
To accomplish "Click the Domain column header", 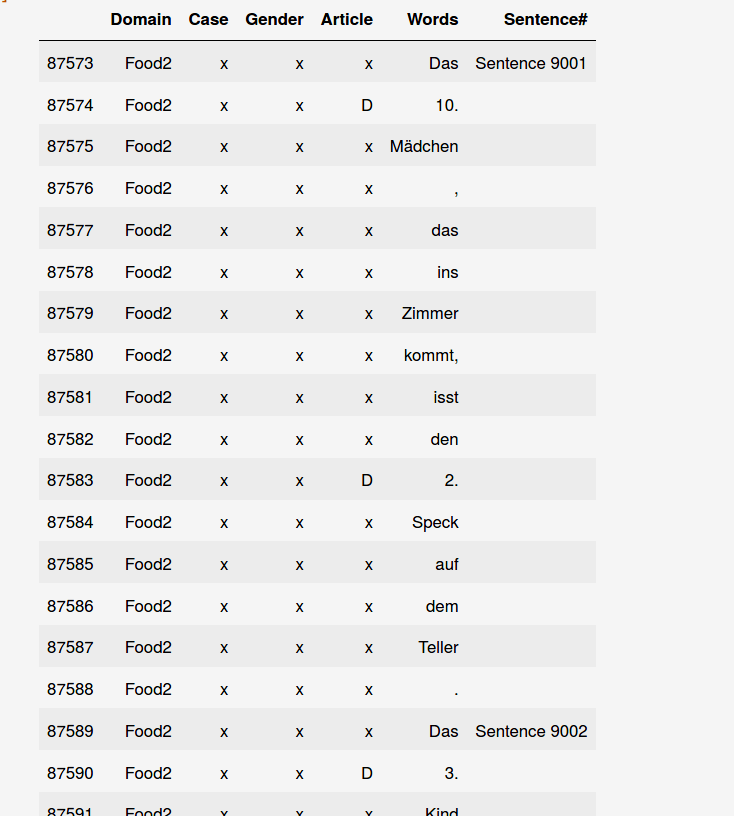I will [x=141, y=19].
